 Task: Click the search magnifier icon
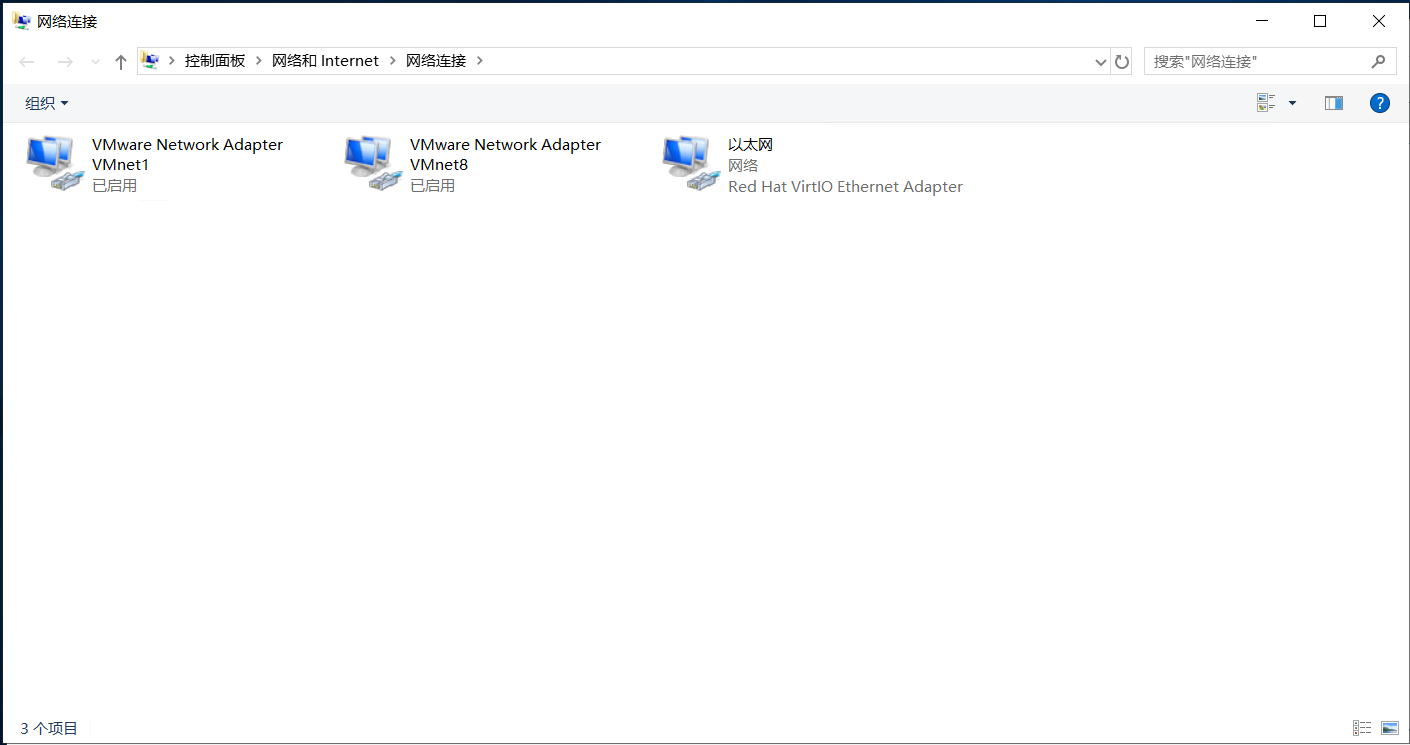(x=1378, y=61)
